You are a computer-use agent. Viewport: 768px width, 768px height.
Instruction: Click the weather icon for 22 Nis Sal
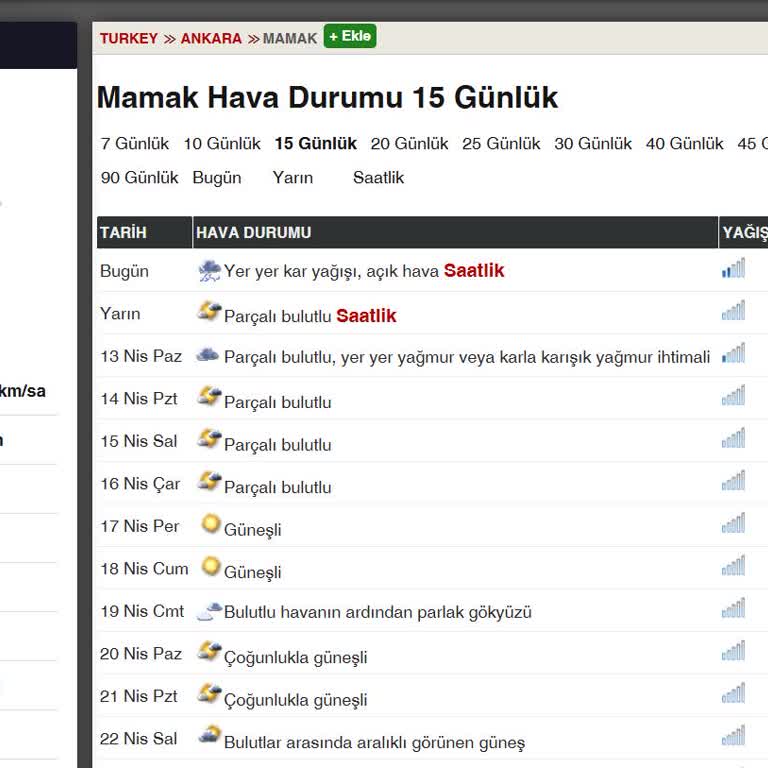[209, 736]
